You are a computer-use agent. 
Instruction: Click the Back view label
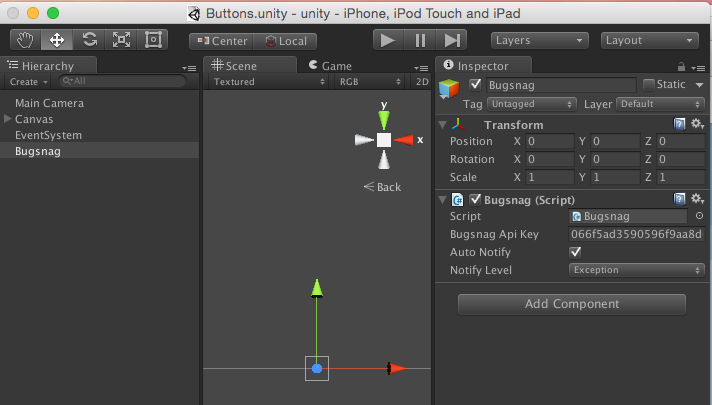point(382,187)
